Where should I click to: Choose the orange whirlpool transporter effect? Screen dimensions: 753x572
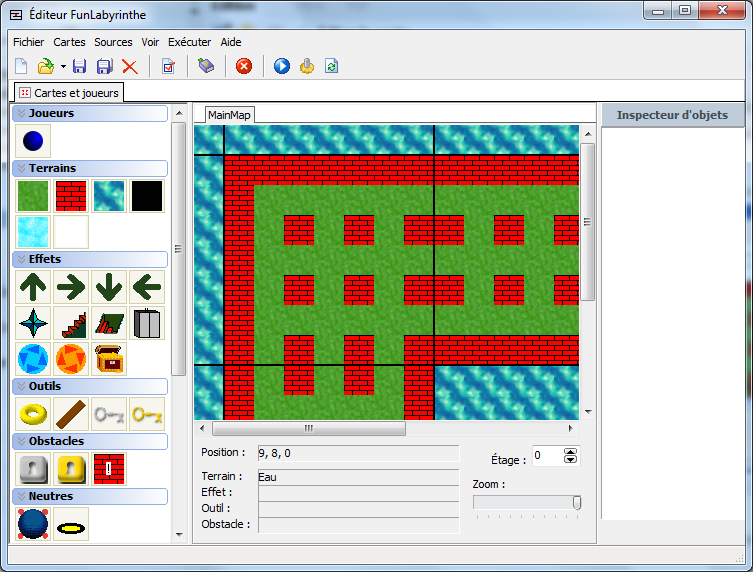point(71,359)
